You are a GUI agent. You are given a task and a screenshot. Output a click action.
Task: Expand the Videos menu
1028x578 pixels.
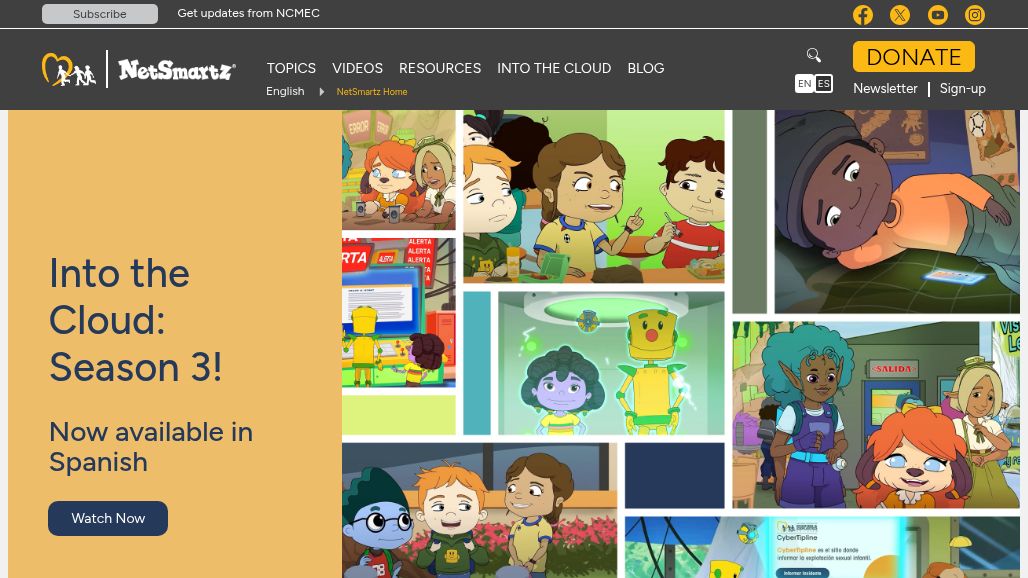pos(357,68)
